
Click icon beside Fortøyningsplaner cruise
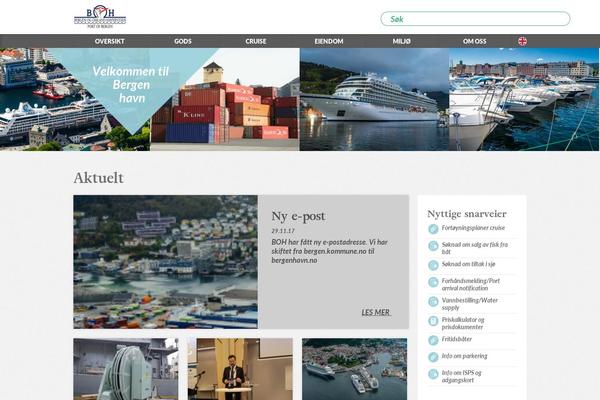pos(433,229)
